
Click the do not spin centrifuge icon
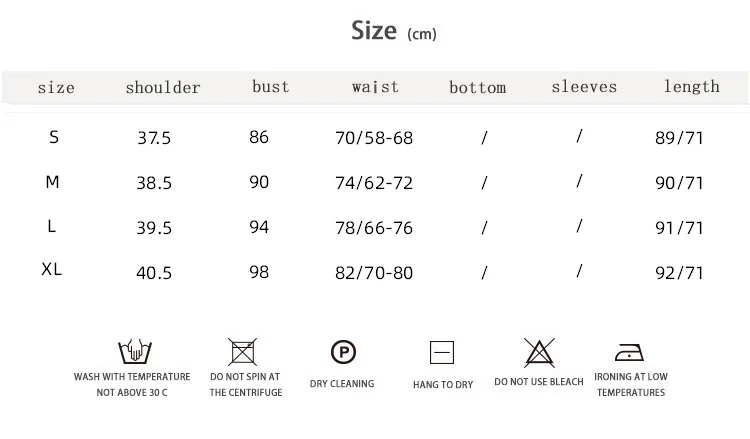(243, 352)
